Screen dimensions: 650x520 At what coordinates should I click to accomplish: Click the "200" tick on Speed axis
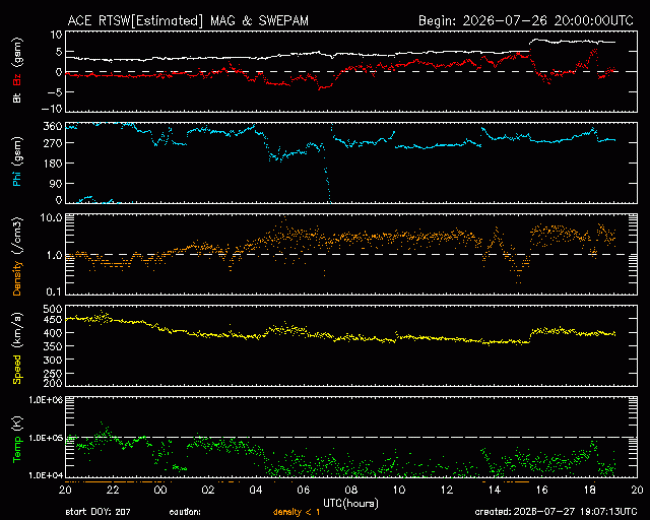click(53, 383)
